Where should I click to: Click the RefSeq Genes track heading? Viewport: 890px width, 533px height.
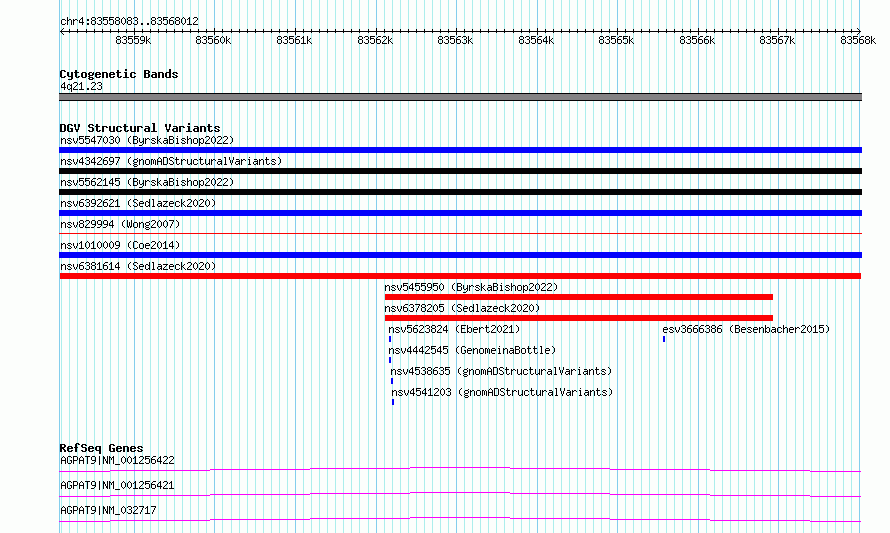(x=101, y=448)
